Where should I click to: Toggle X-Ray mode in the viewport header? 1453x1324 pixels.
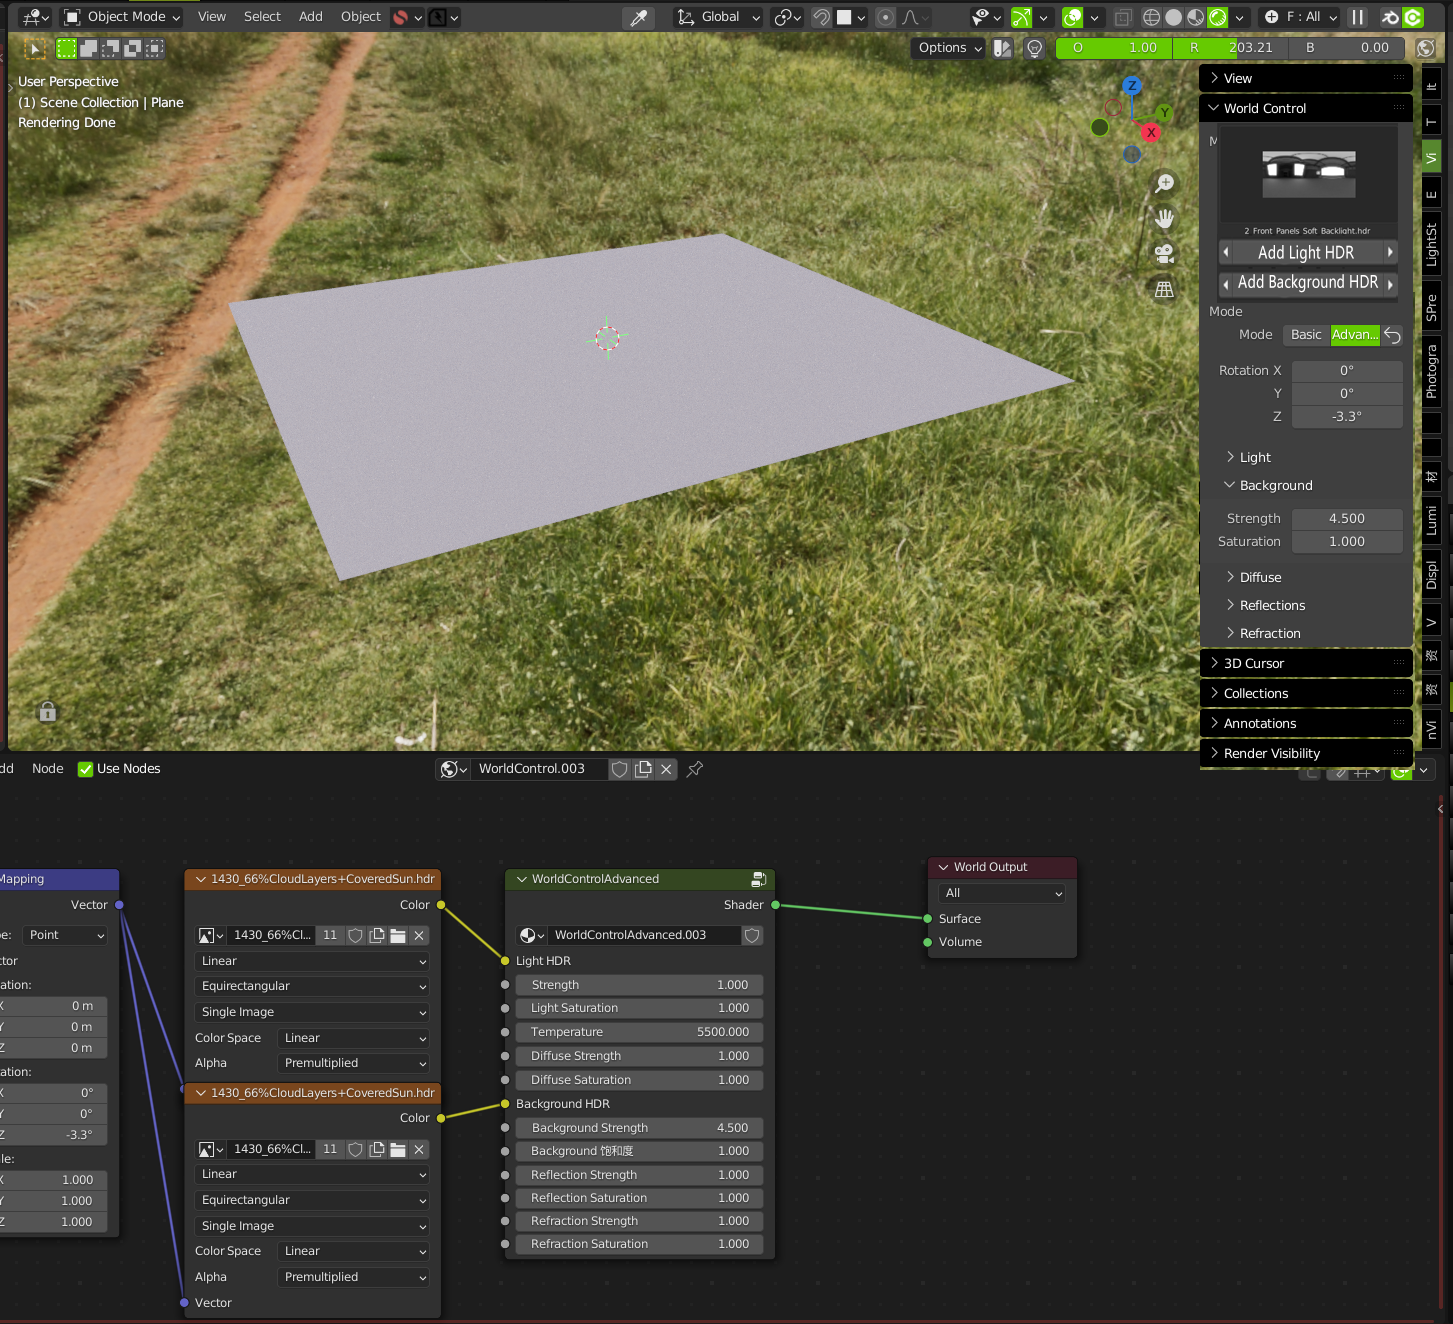click(x=1123, y=17)
